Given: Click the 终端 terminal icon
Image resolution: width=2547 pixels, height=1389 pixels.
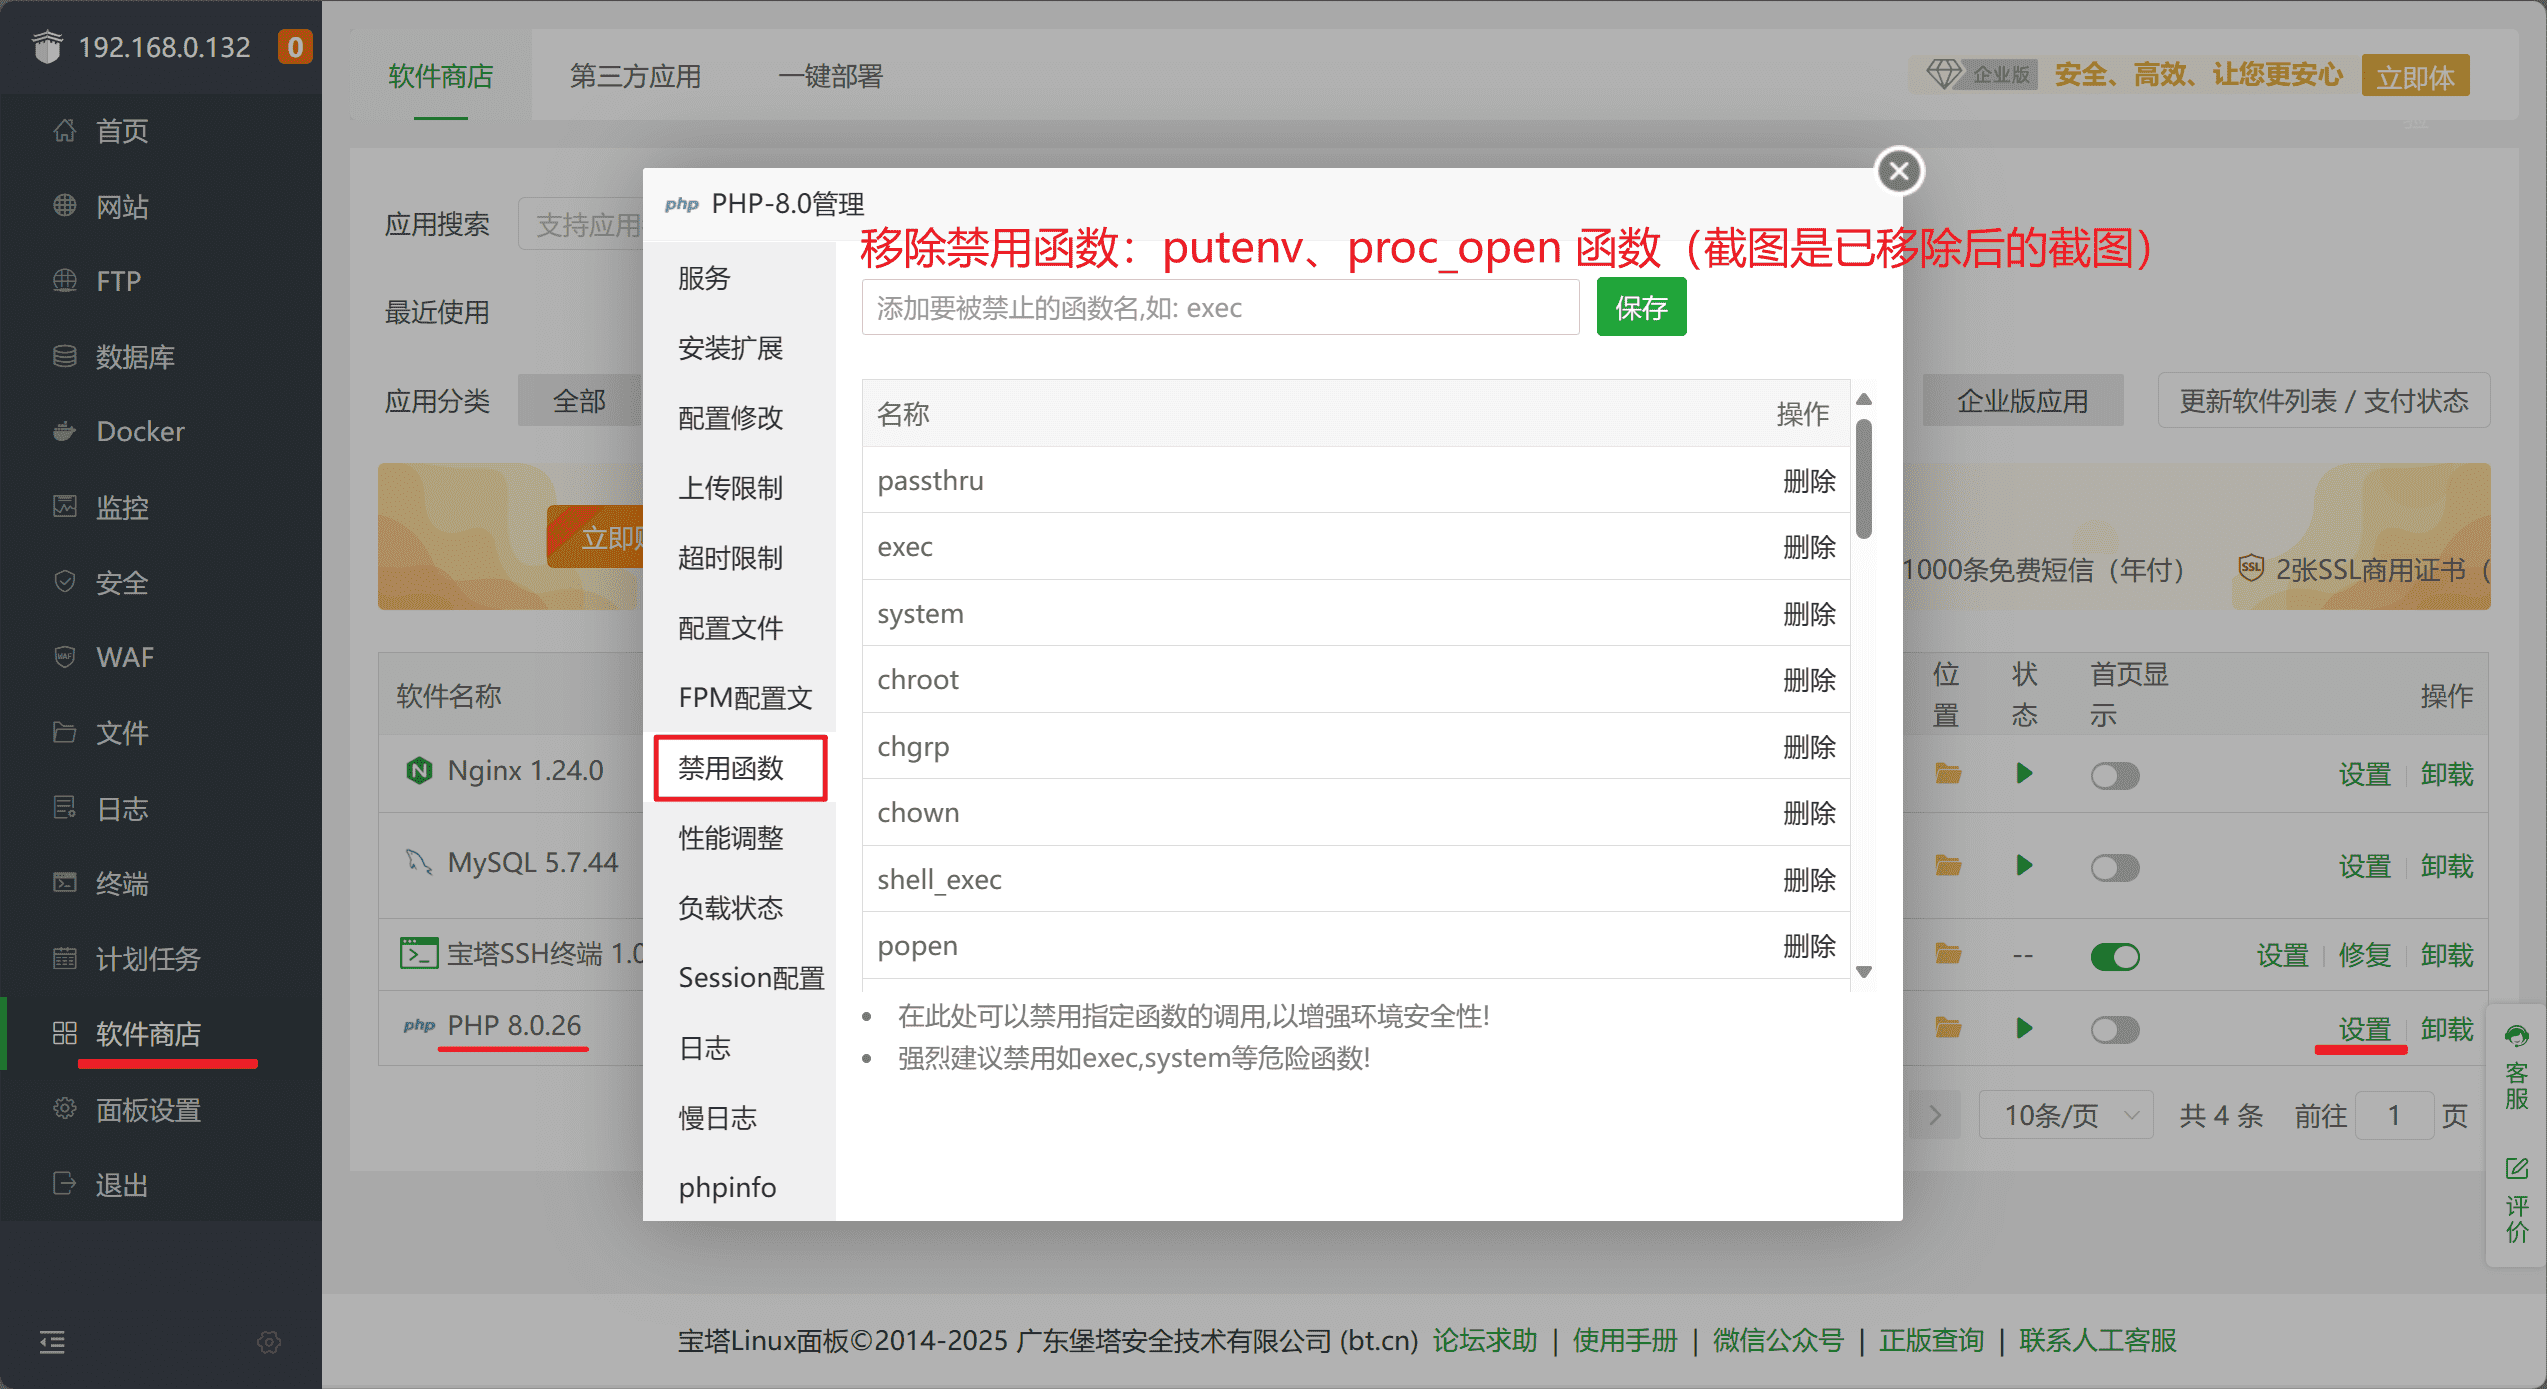Looking at the screenshot, I should 65,883.
